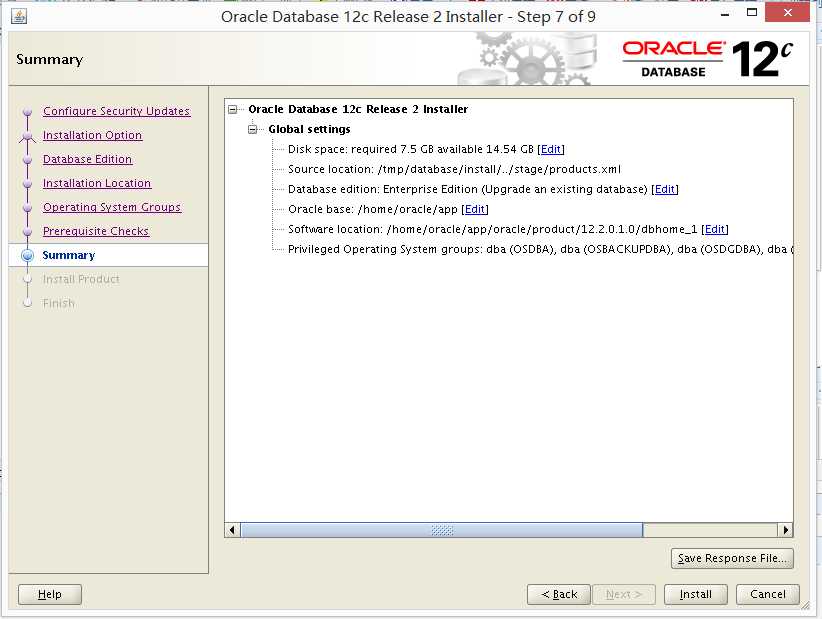Screen dimensions: 822x619
Task: Collapse the Global settings tree node
Action: pyautogui.click(x=253, y=129)
